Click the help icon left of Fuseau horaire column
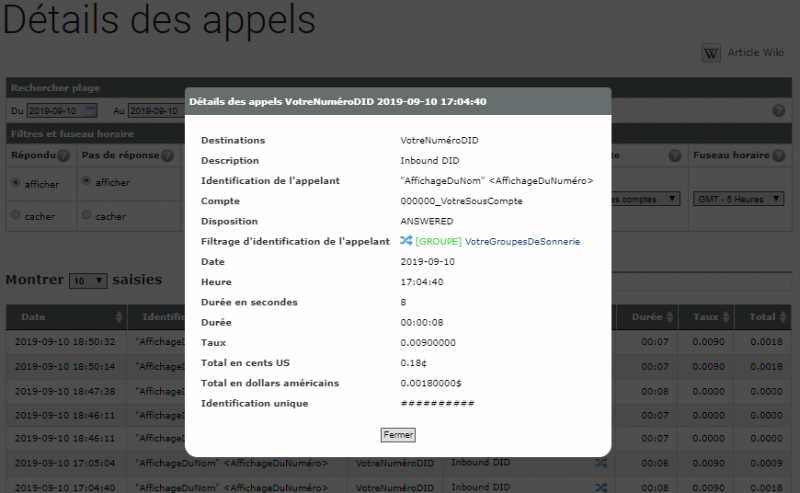This screenshot has width=800, height=493. pyautogui.click(x=674, y=156)
